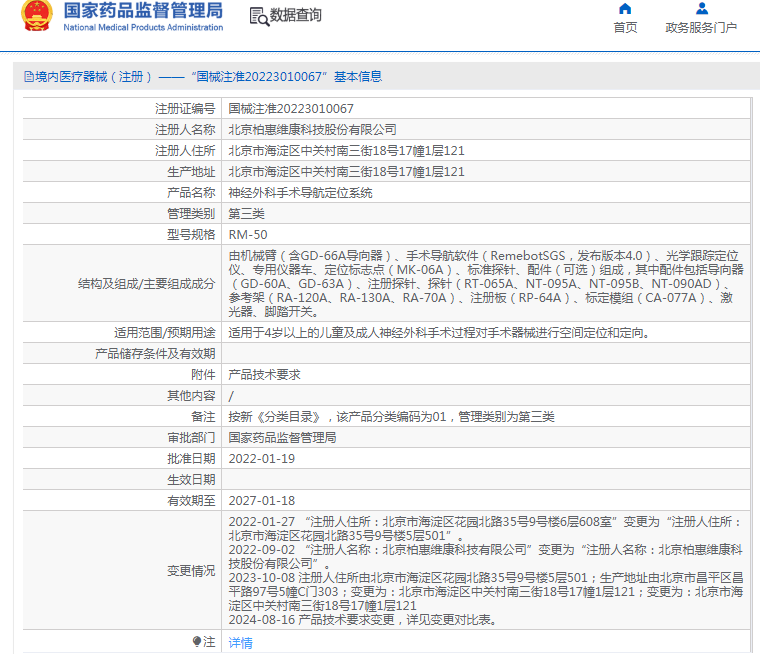760x654 pixels.
Task: Click the 注册人住所 address value
Action: 346,151
